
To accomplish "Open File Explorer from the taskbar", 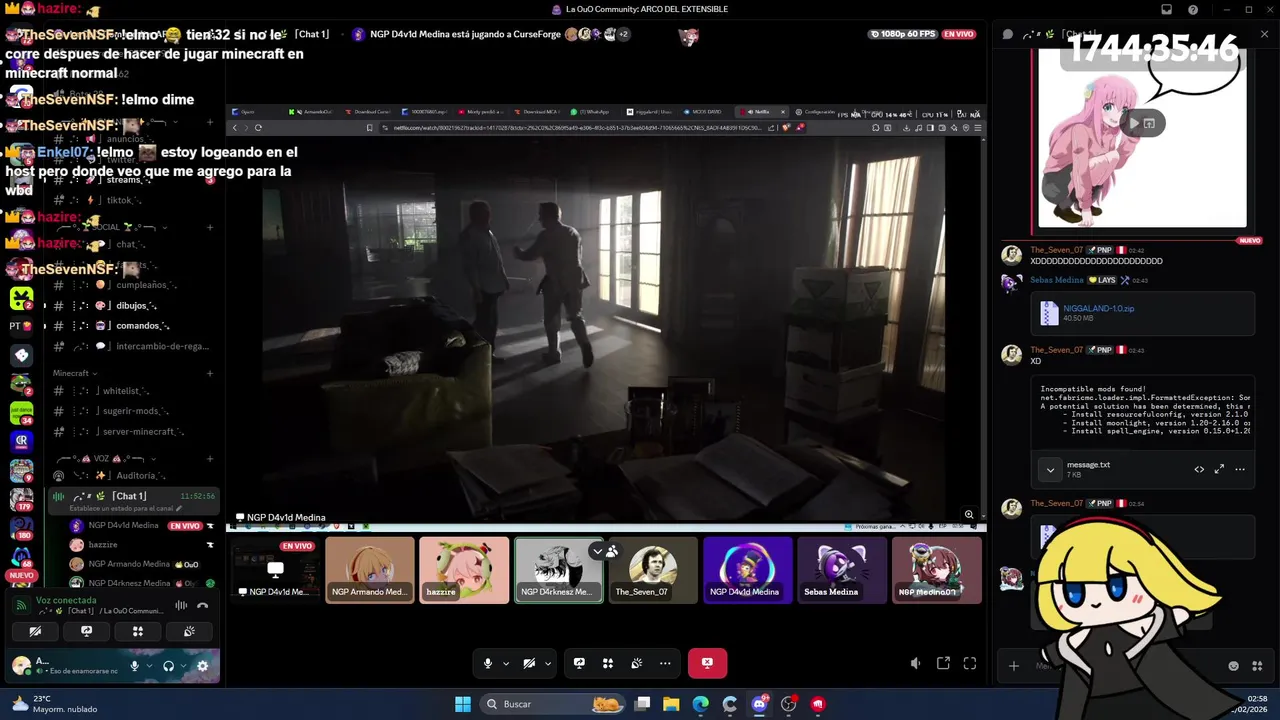I will pos(671,704).
